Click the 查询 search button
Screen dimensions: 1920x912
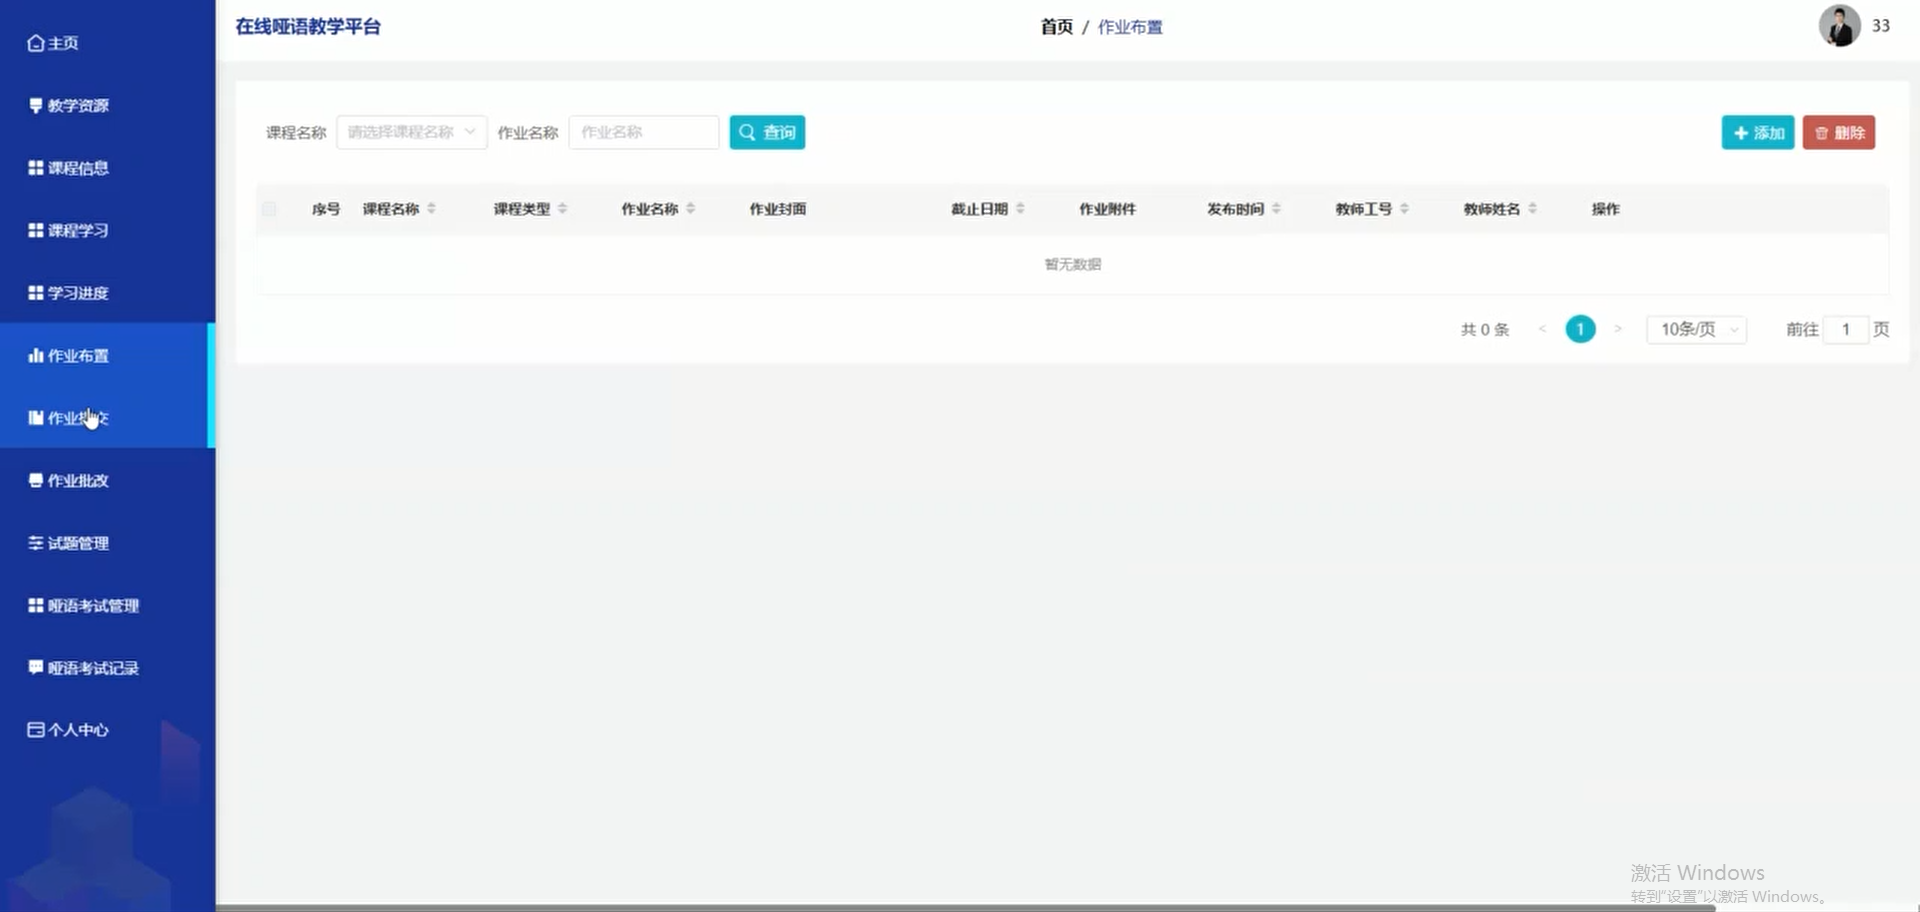(767, 132)
